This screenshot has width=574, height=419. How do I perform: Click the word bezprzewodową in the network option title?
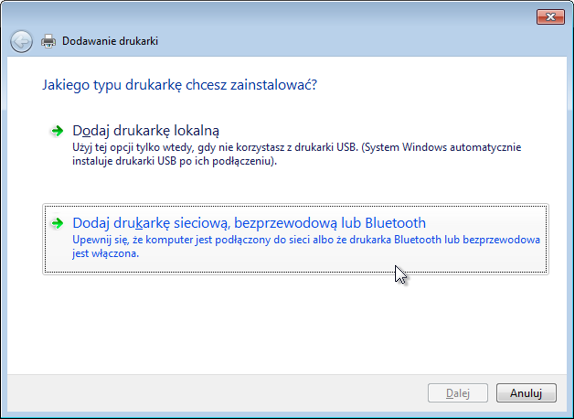[x=284, y=223]
